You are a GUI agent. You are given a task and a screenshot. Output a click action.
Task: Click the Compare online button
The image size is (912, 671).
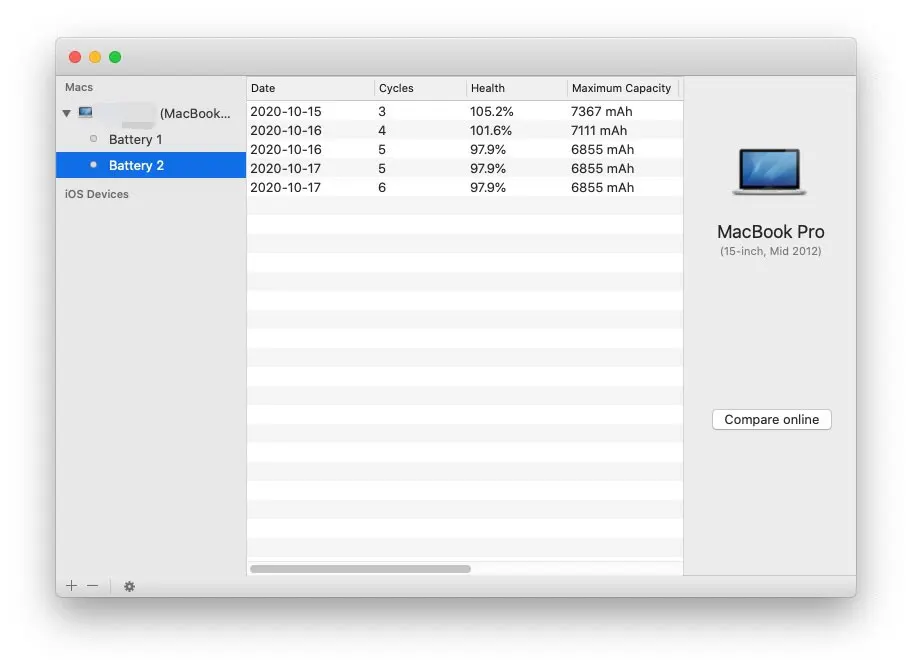coord(771,419)
